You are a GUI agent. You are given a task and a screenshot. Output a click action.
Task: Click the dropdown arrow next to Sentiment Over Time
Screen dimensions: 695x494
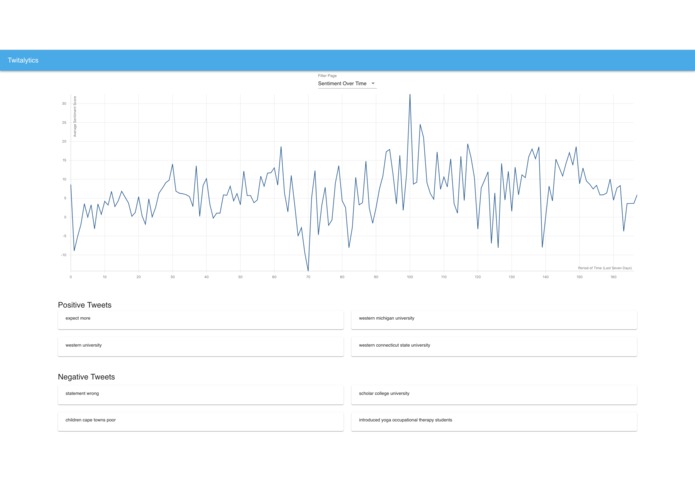(x=373, y=83)
